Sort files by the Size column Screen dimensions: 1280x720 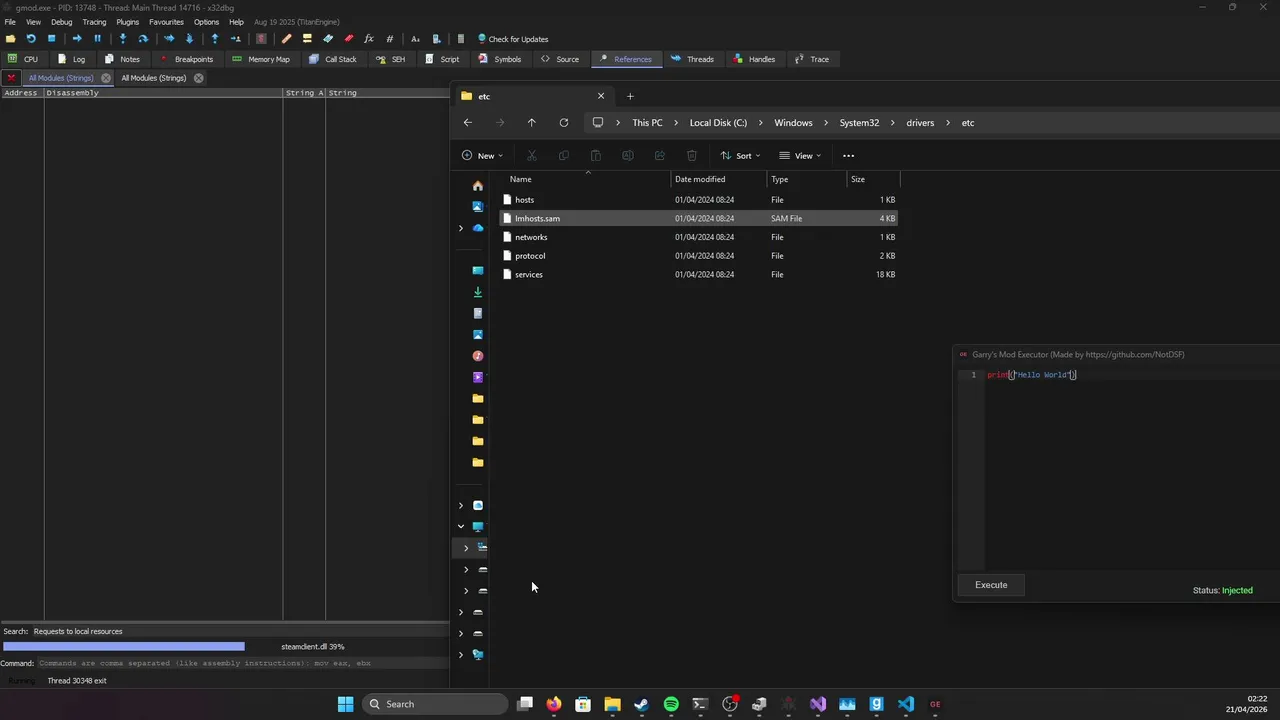pyautogui.click(x=873, y=179)
